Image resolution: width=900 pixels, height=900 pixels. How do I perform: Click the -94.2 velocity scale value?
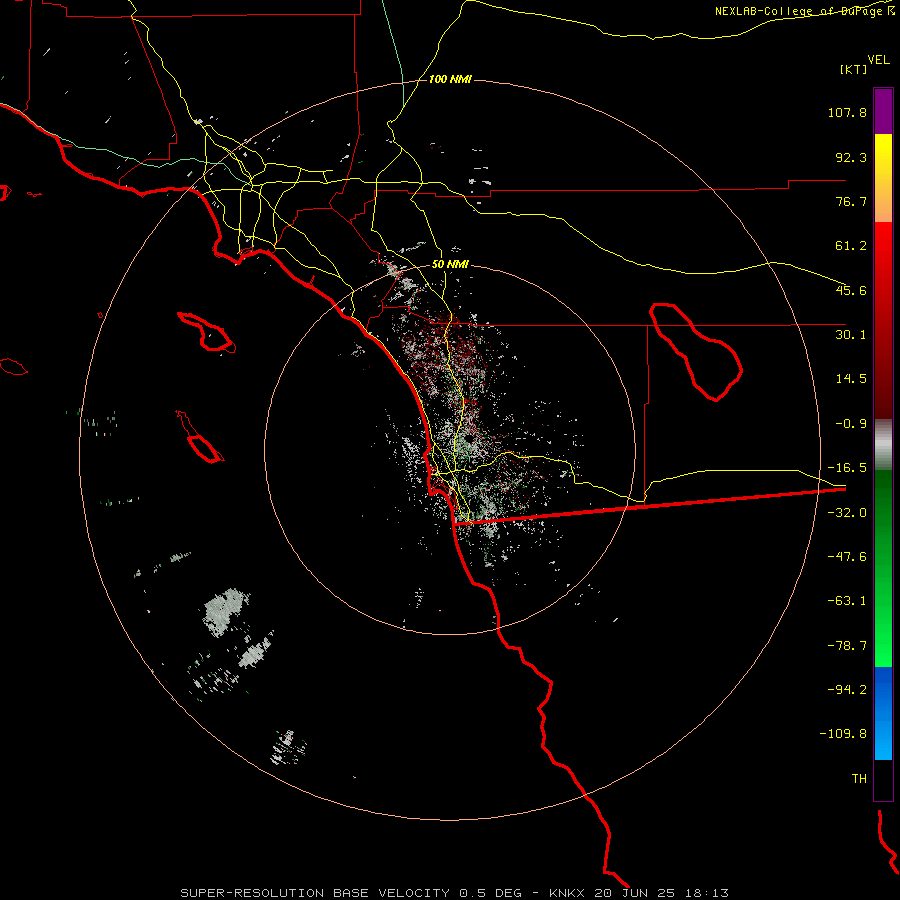847,689
